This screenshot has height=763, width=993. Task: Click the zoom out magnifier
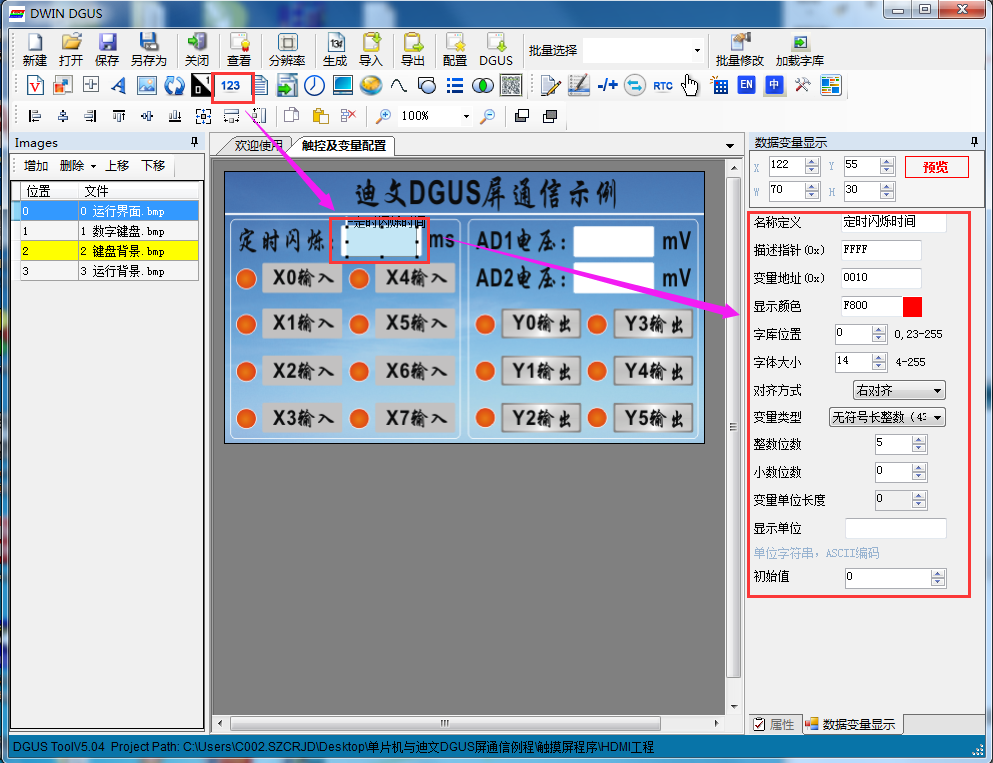click(487, 116)
